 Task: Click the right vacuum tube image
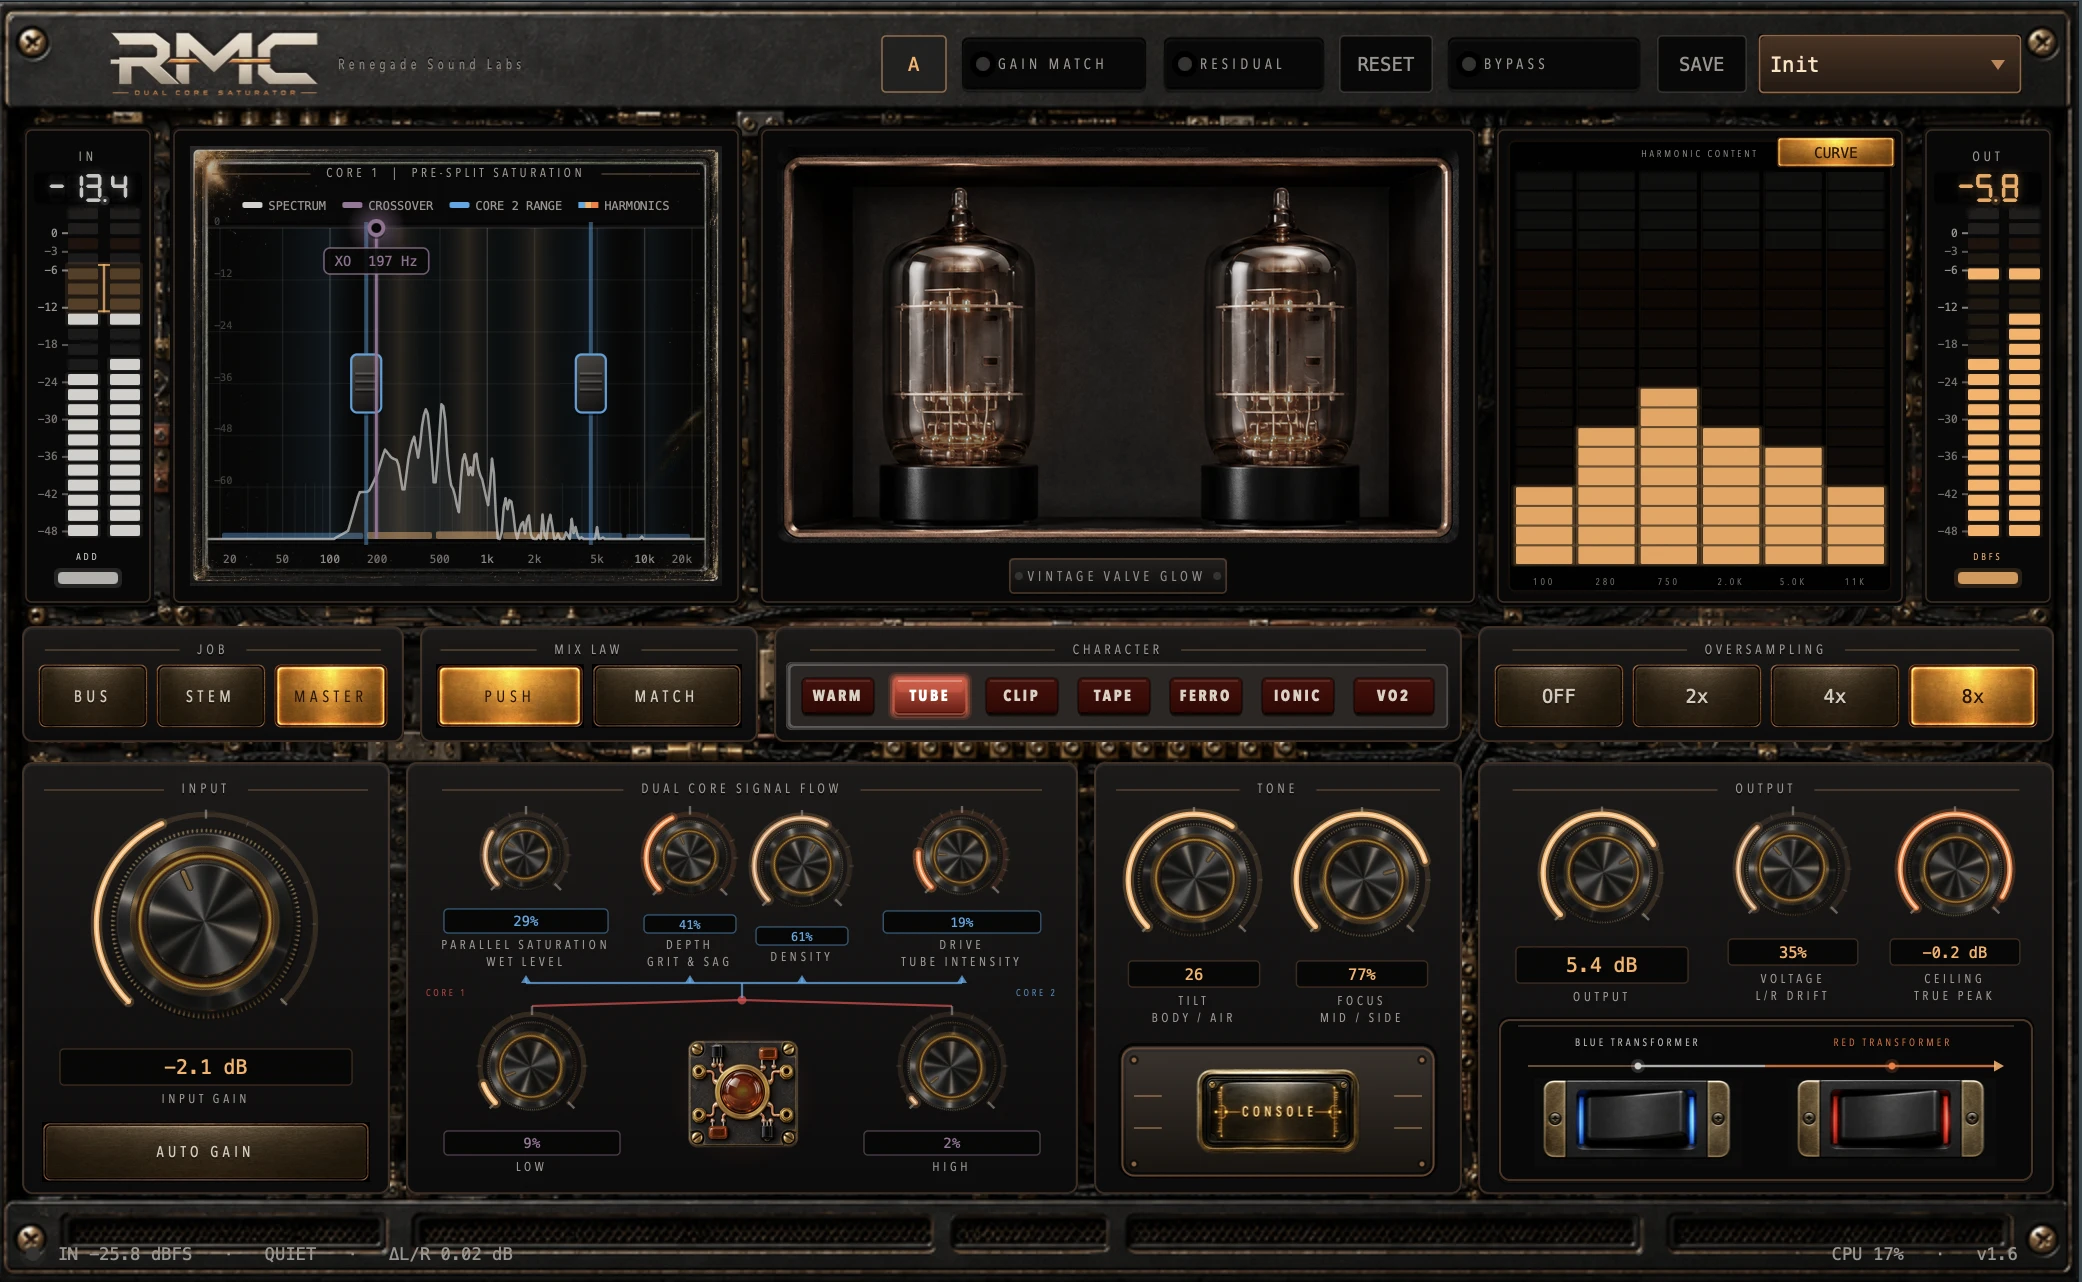point(1280,355)
